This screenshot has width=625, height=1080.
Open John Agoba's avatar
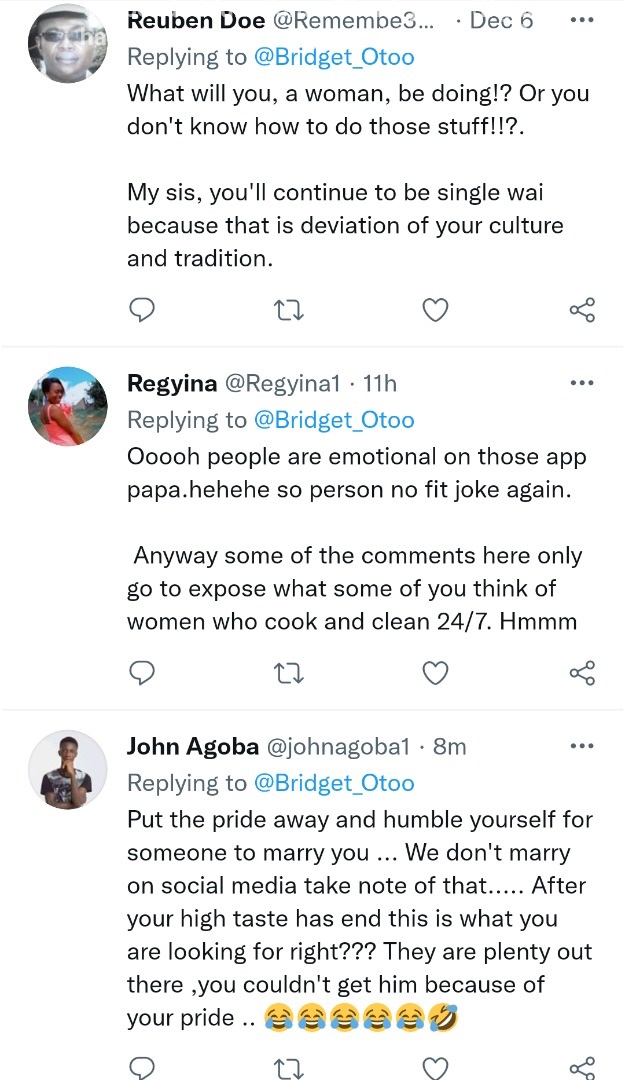pyautogui.click(x=68, y=769)
